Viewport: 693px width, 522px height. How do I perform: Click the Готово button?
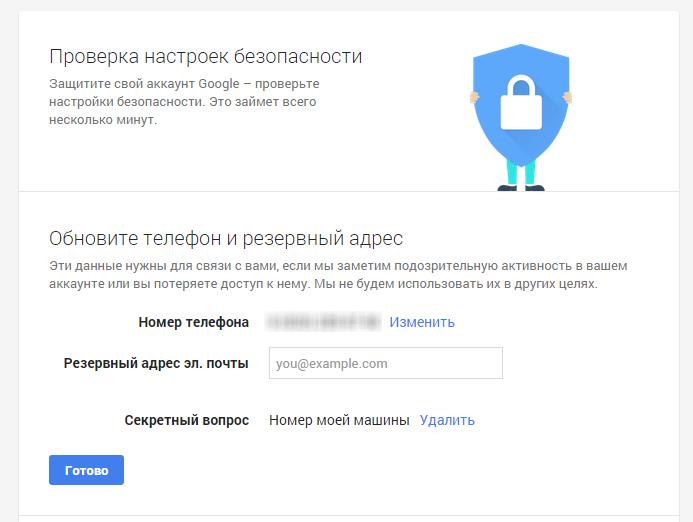(86, 470)
